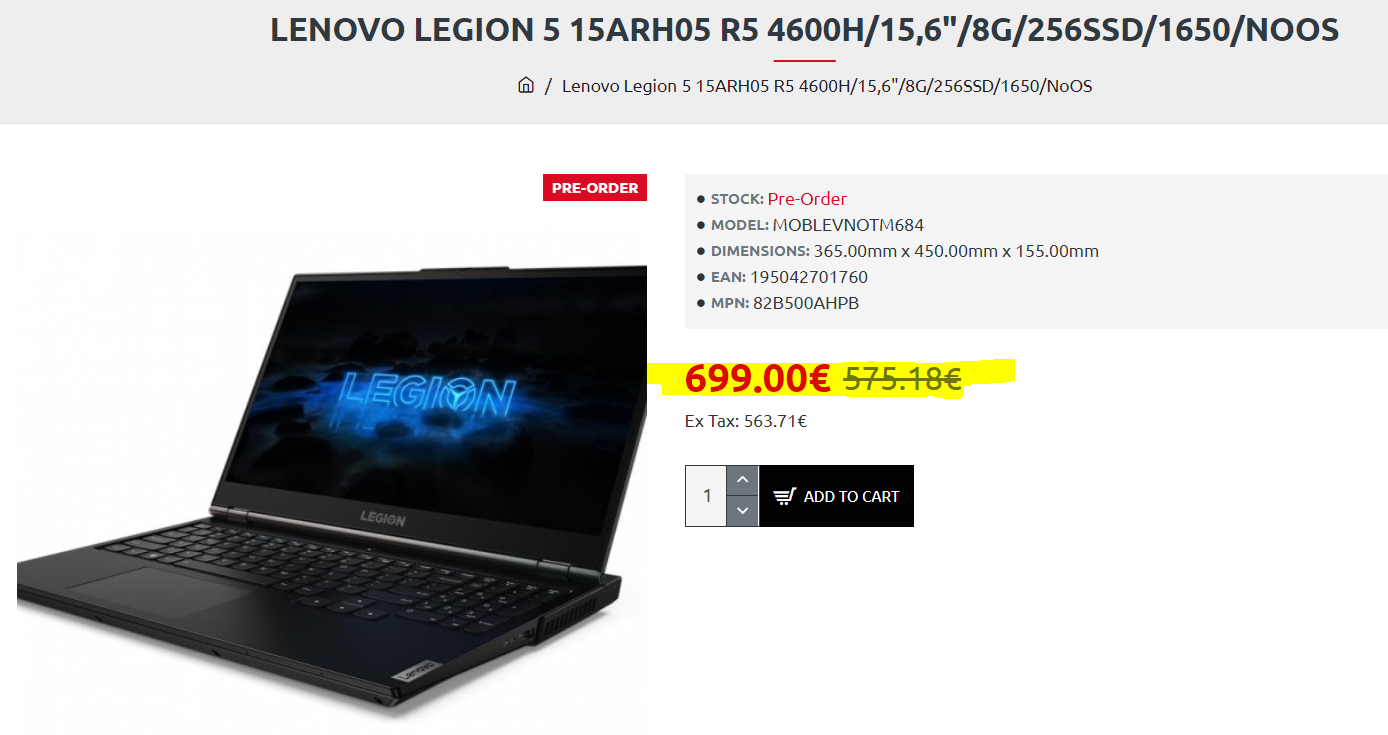Image resolution: width=1388 pixels, height=735 pixels.
Task: Select the model number MOBLEVNOTM684
Action: (848, 225)
